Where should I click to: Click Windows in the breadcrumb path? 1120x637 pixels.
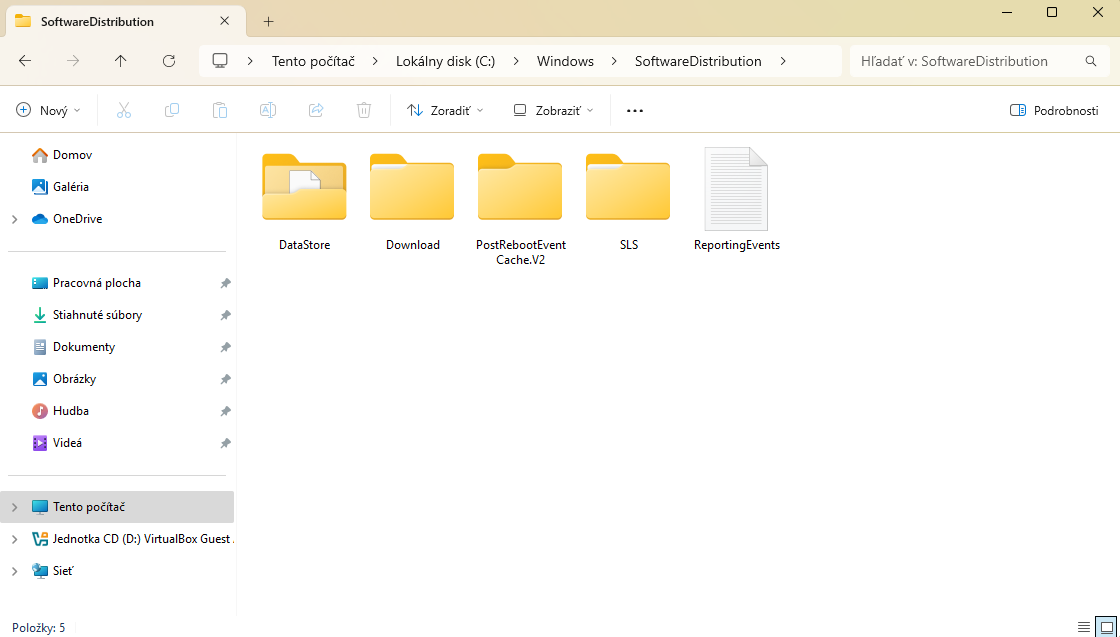[x=565, y=61]
